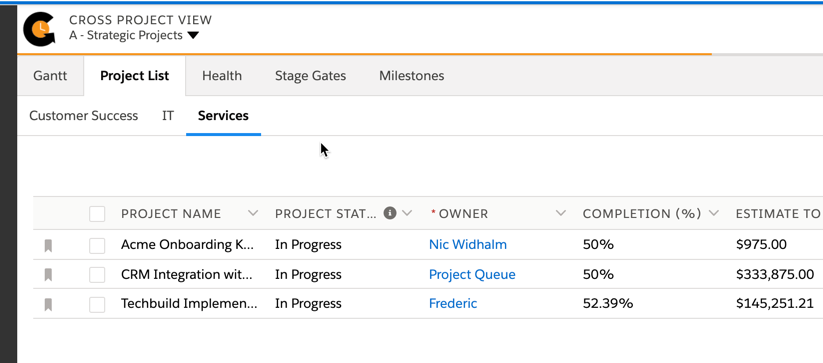
Task: Click bookmark icon for Techbuild Implementation row
Action: tap(48, 305)
